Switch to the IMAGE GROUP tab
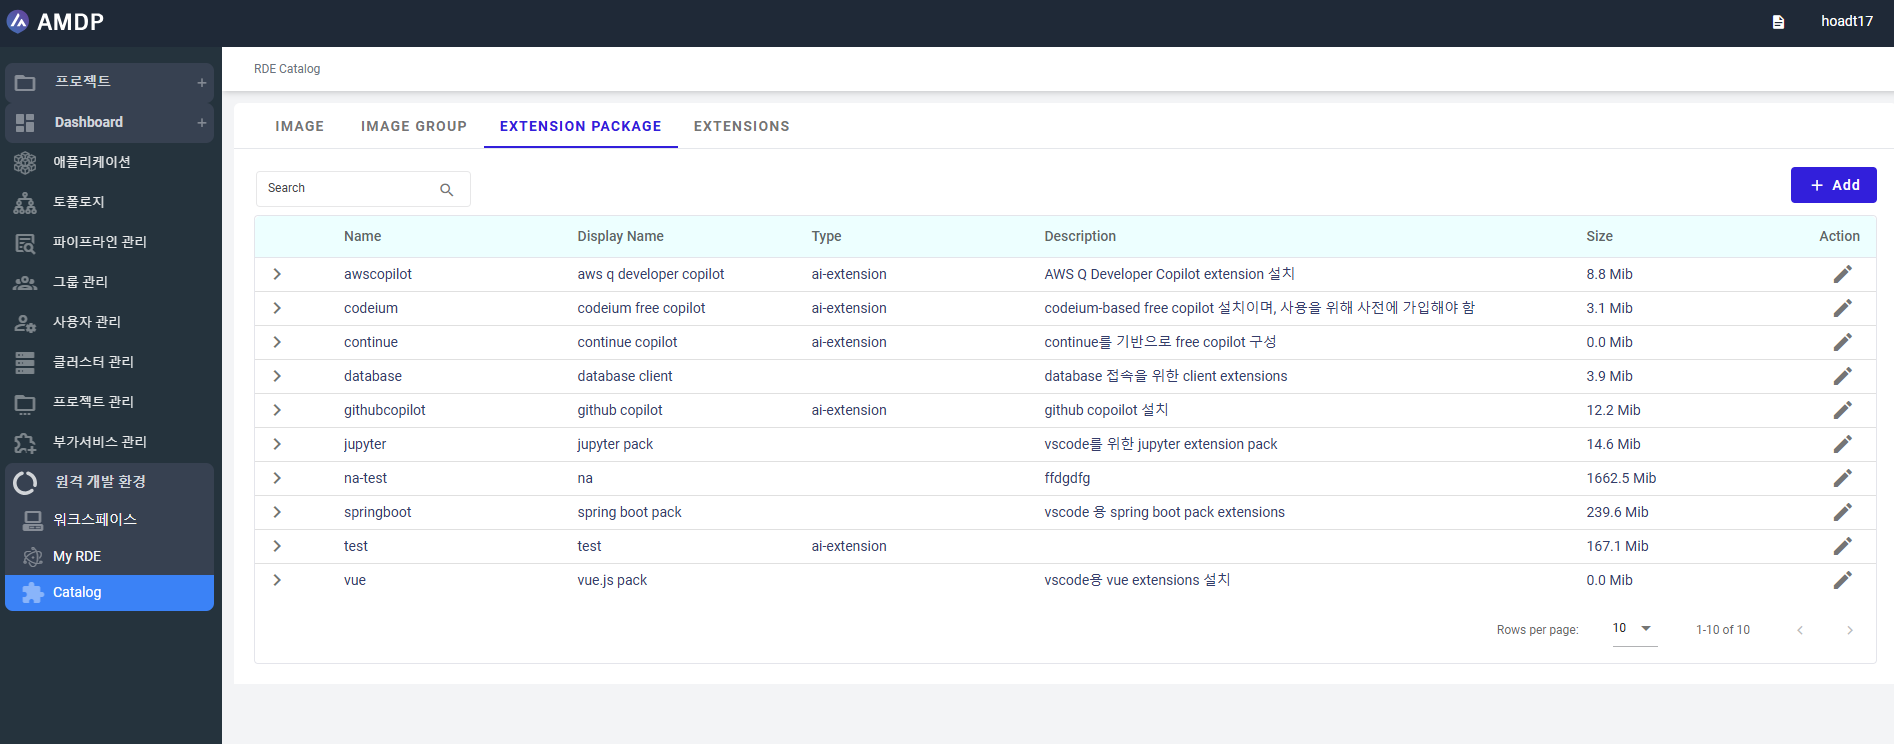This screenshot has width=1894, height=744. click(414, 126)
